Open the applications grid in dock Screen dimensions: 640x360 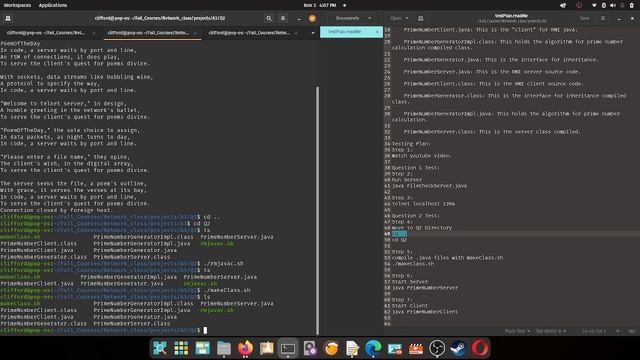[181, 348]
